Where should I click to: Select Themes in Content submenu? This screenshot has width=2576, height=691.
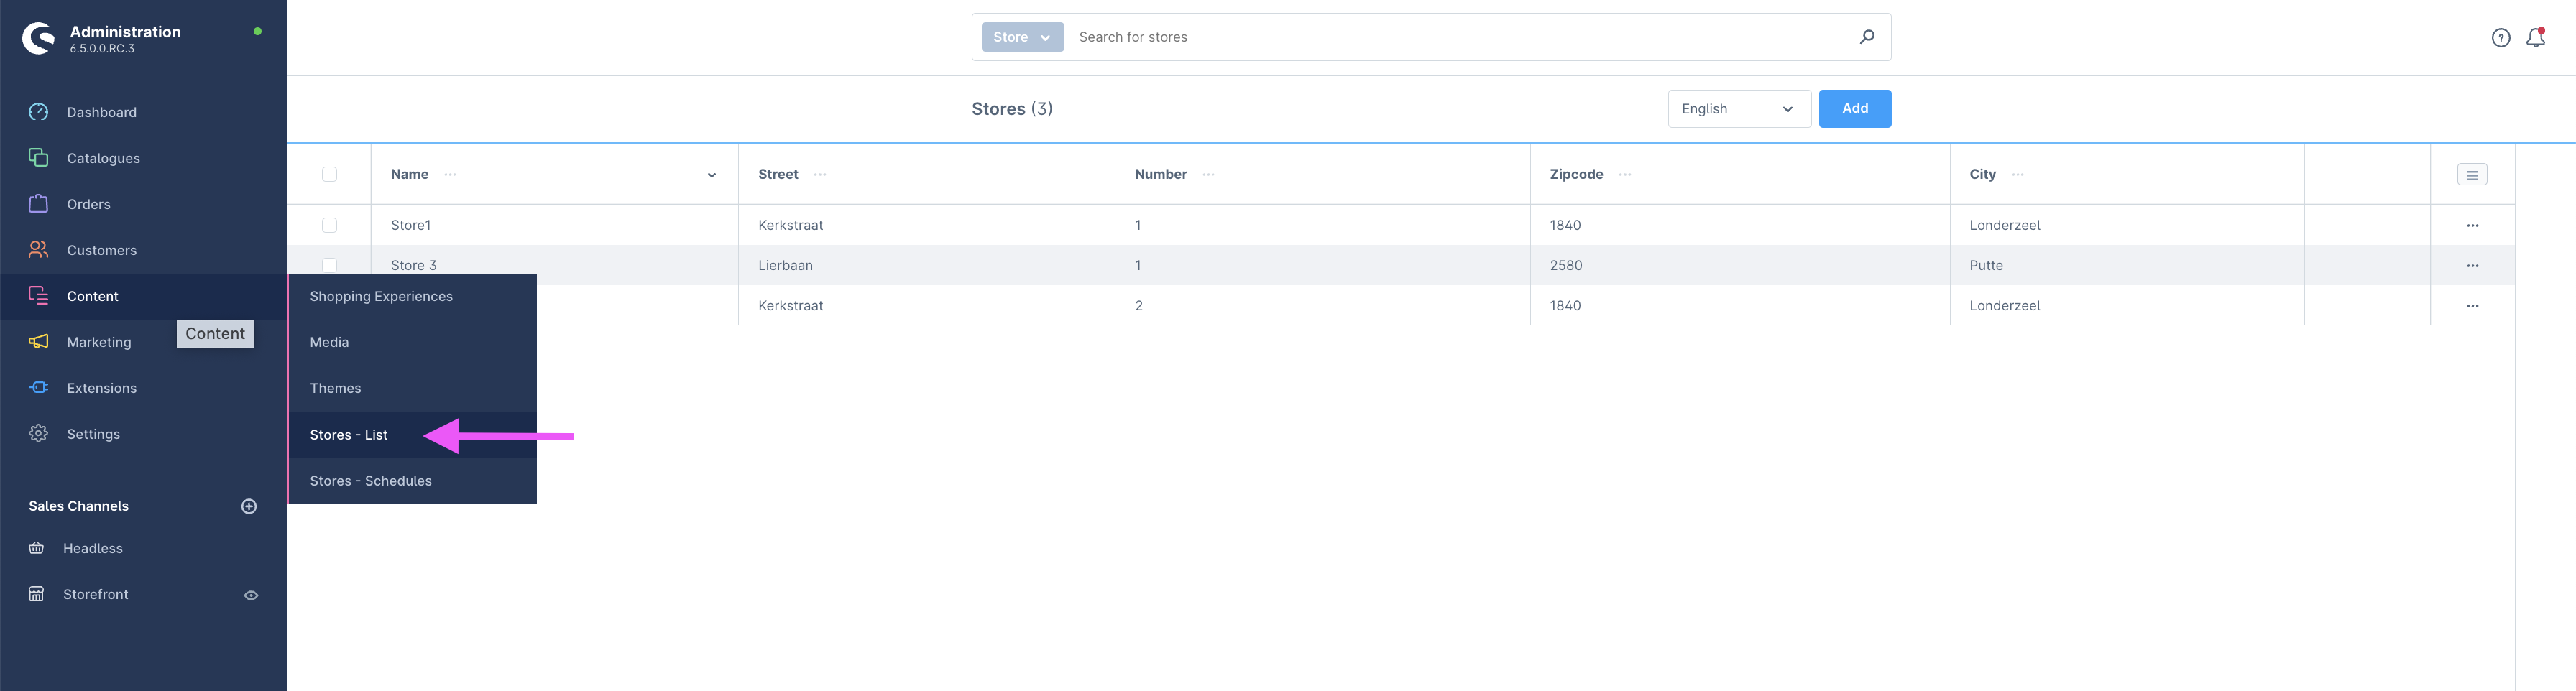tap(335, 389)
